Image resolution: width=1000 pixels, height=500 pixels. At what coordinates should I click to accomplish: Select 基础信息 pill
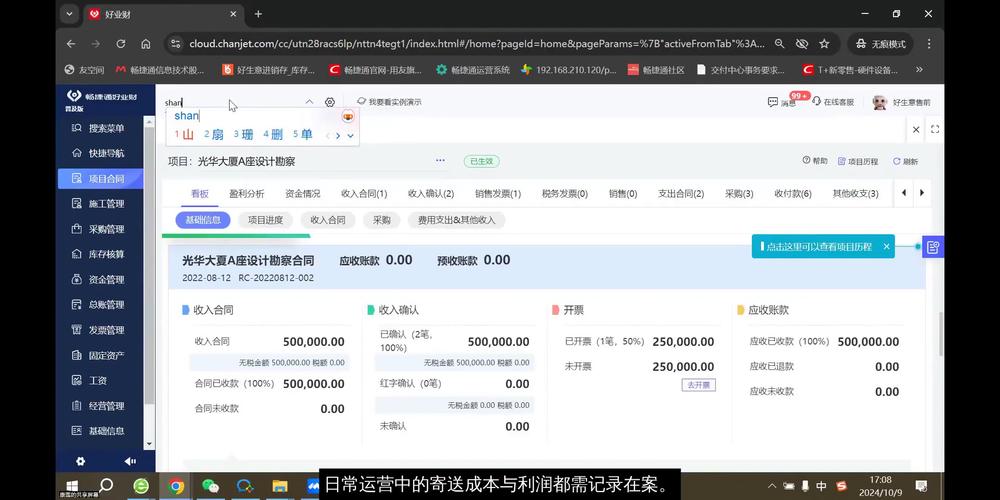(x=203, y=220)
